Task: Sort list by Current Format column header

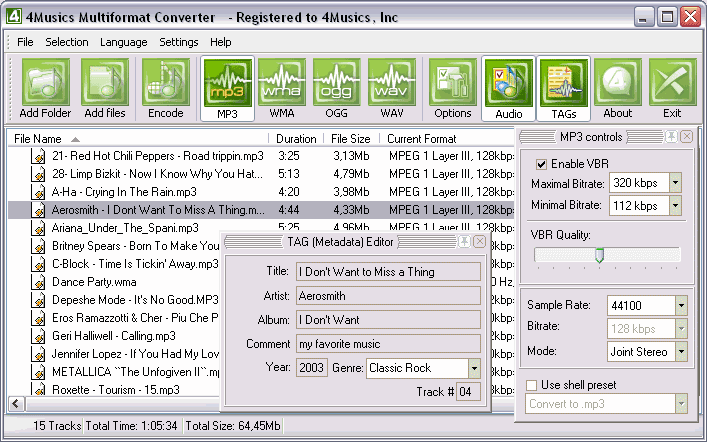Action: 447,138
